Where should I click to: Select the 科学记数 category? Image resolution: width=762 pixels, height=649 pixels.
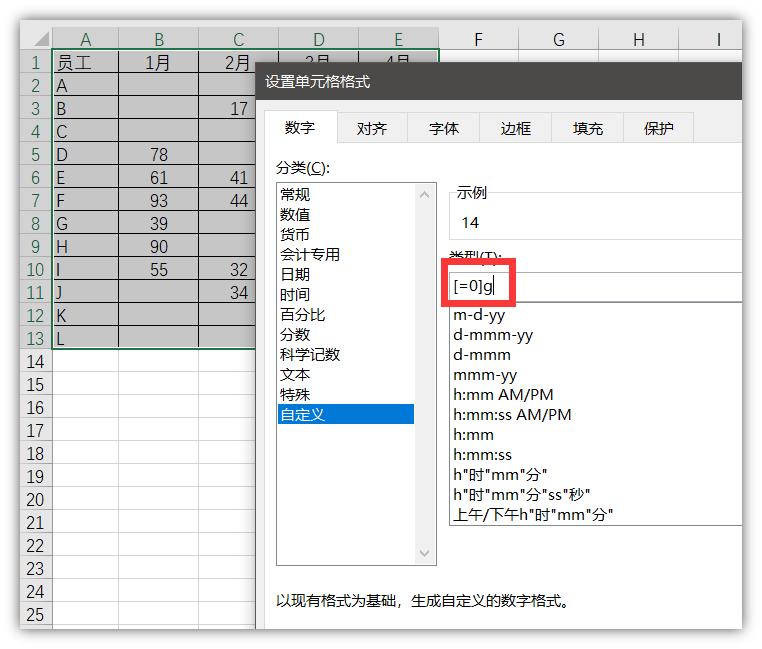tap(346, 354)
